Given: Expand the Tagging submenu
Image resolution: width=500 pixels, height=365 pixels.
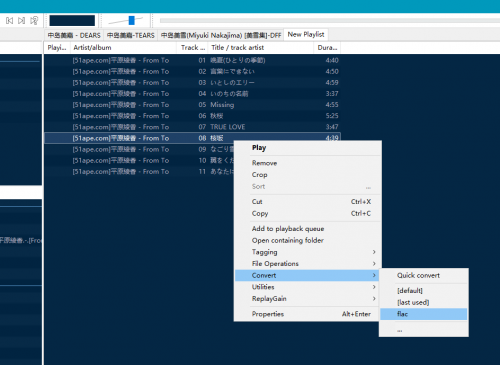Looking at the screenshot, I should (308, 252).
